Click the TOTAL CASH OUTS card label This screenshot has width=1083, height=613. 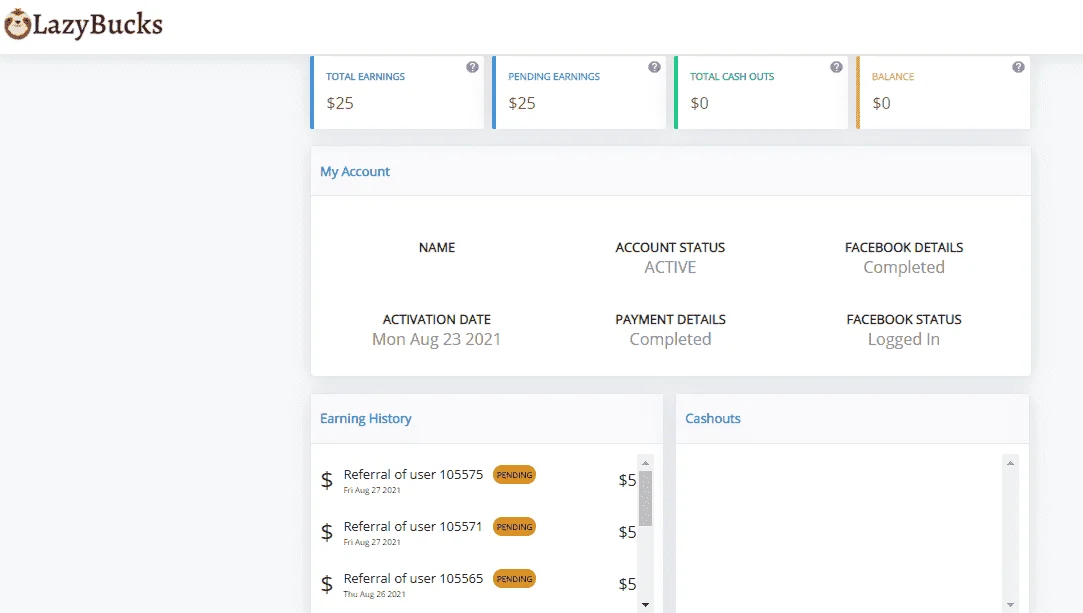pos(732,77)
